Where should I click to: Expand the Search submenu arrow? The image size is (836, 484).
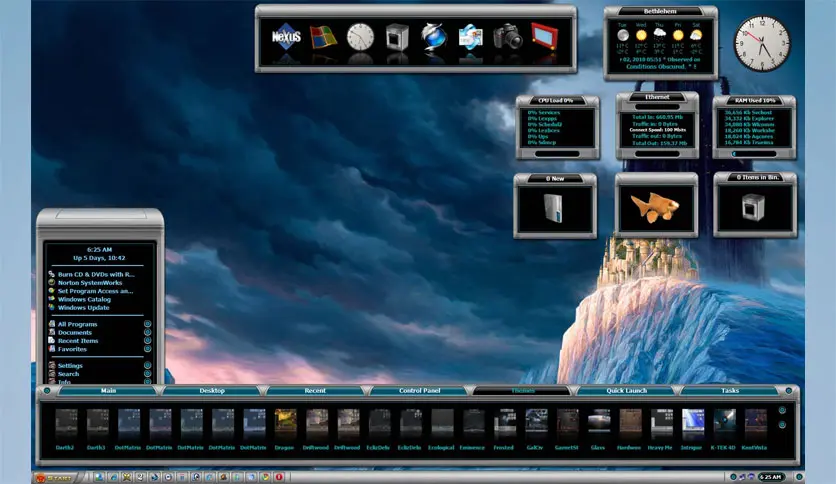148,374
